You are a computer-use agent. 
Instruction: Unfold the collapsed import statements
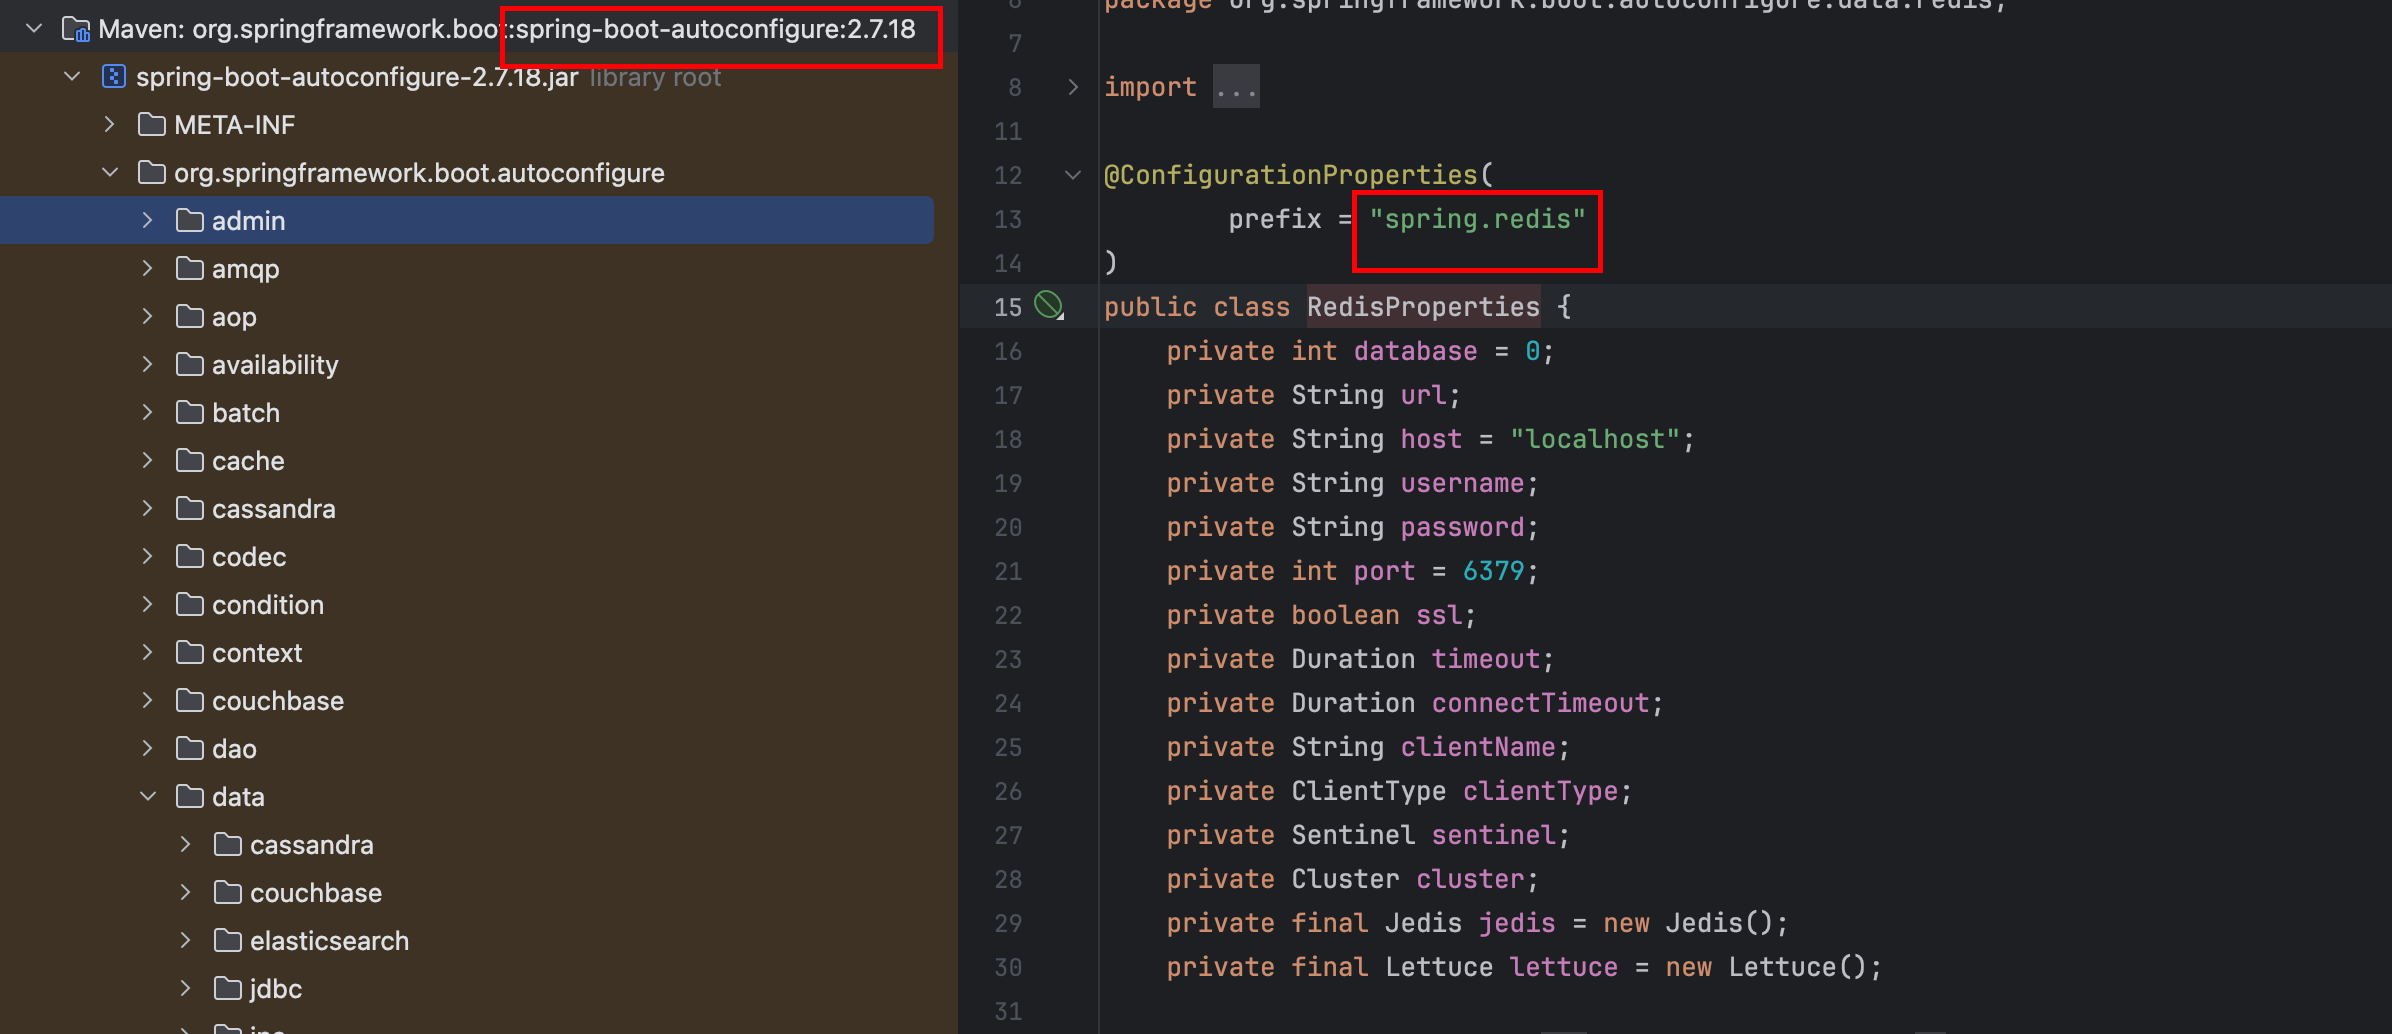point(1073,87)
